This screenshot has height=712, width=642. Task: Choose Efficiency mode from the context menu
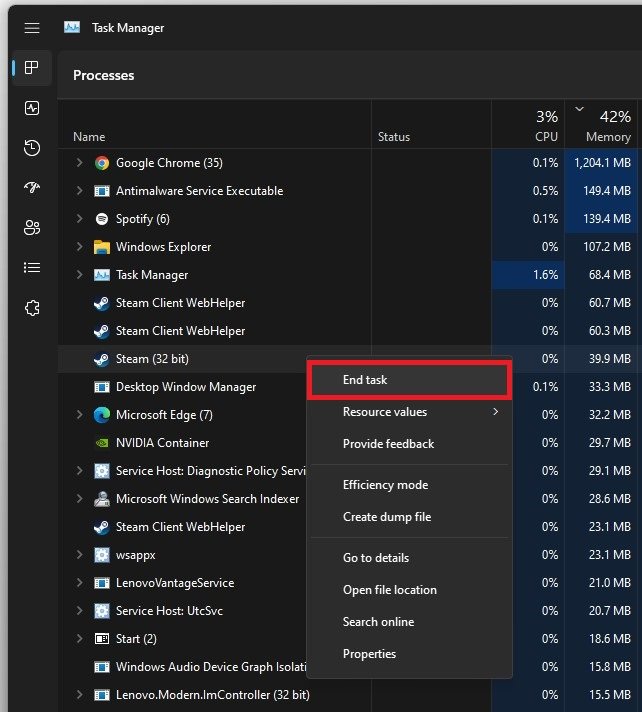click(385, 485)
